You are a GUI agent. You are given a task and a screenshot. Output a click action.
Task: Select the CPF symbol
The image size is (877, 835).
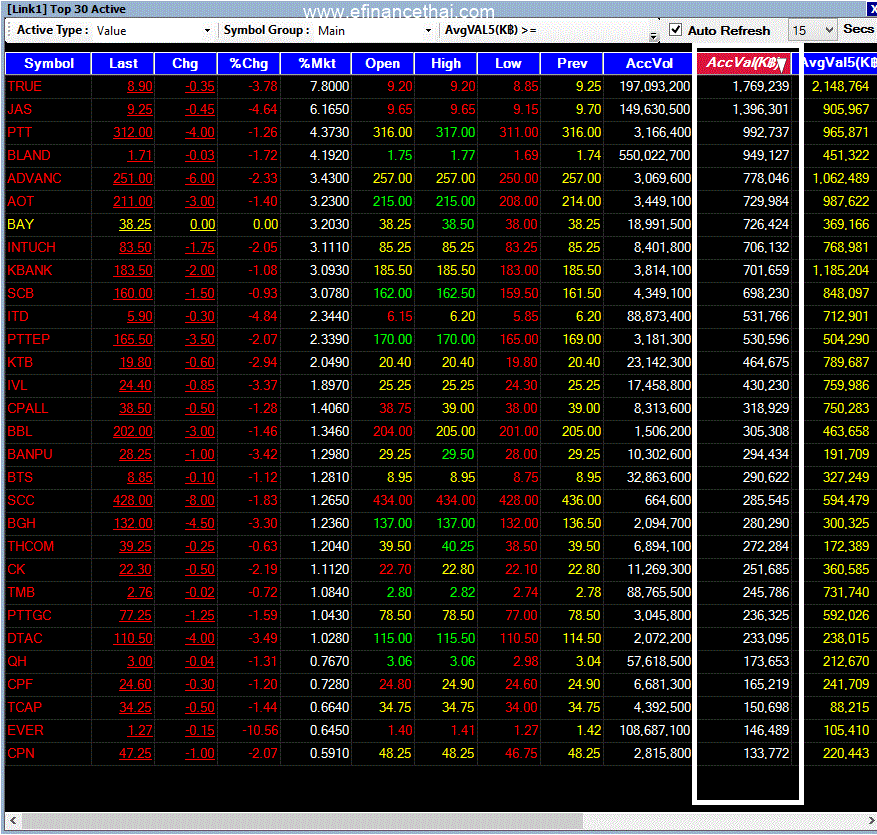(x=20, y=684)
